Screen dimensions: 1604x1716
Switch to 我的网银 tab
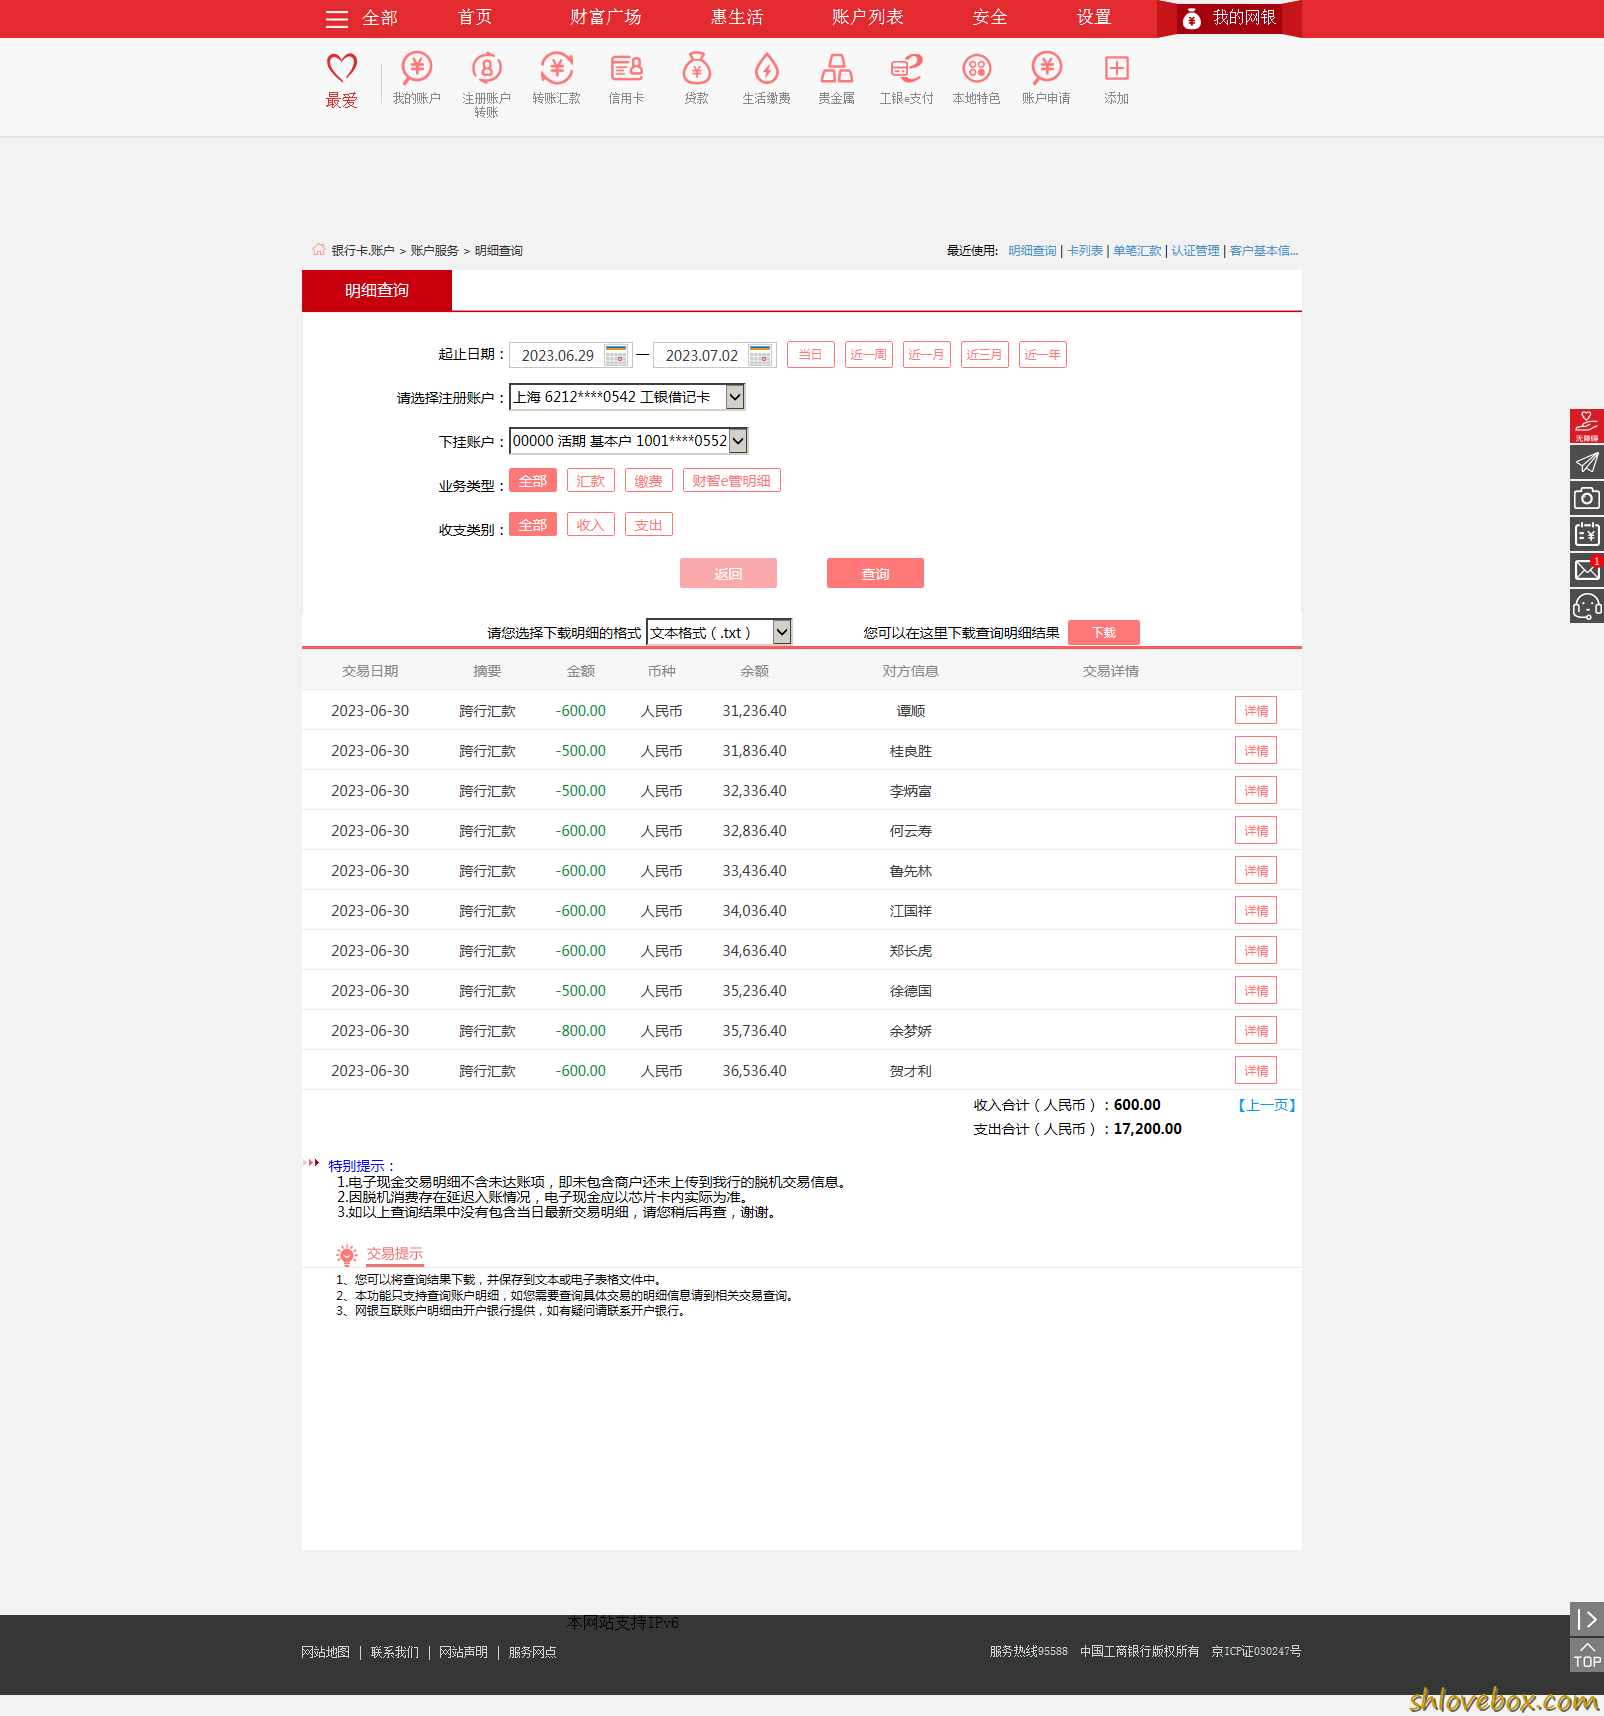pos(1230,18)
